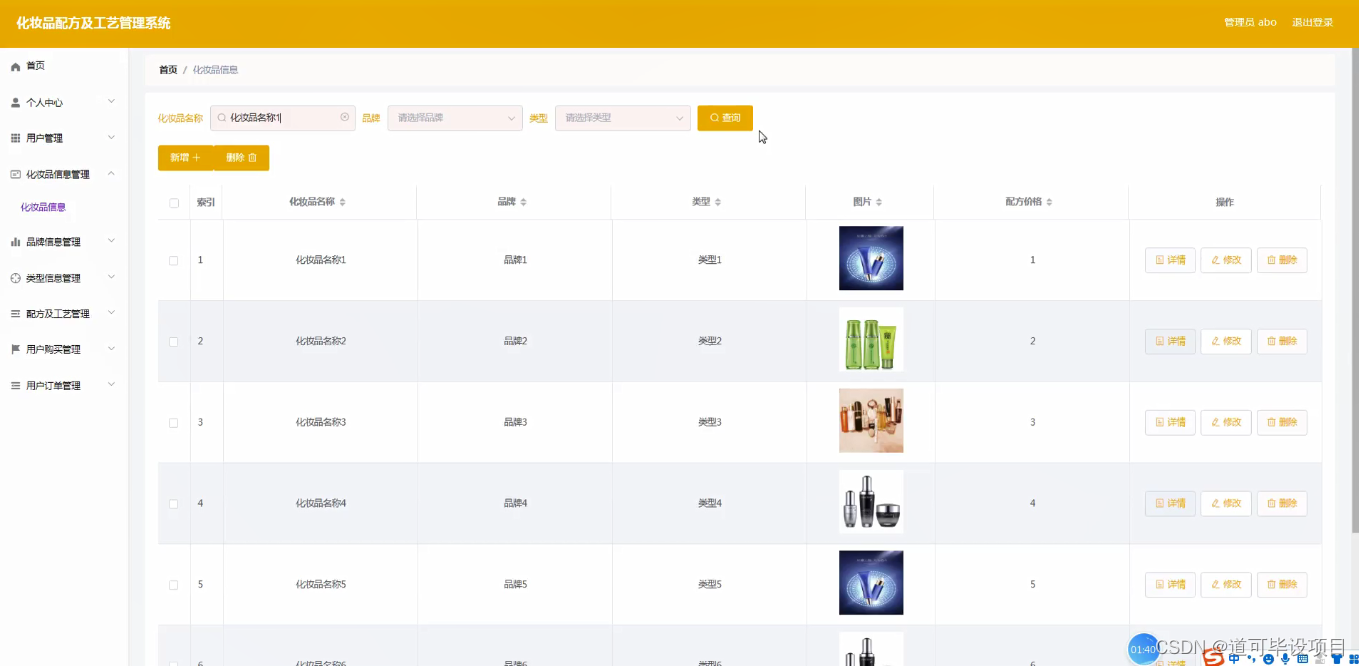The width and height of the screenshot is (1359, 666).
Task: Click the keyboard icon in the input toolbar
Action: 1302,658
